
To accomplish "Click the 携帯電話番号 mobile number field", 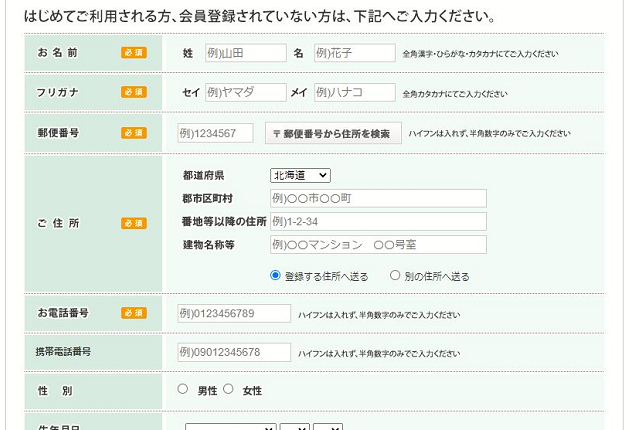I will 234,352.
